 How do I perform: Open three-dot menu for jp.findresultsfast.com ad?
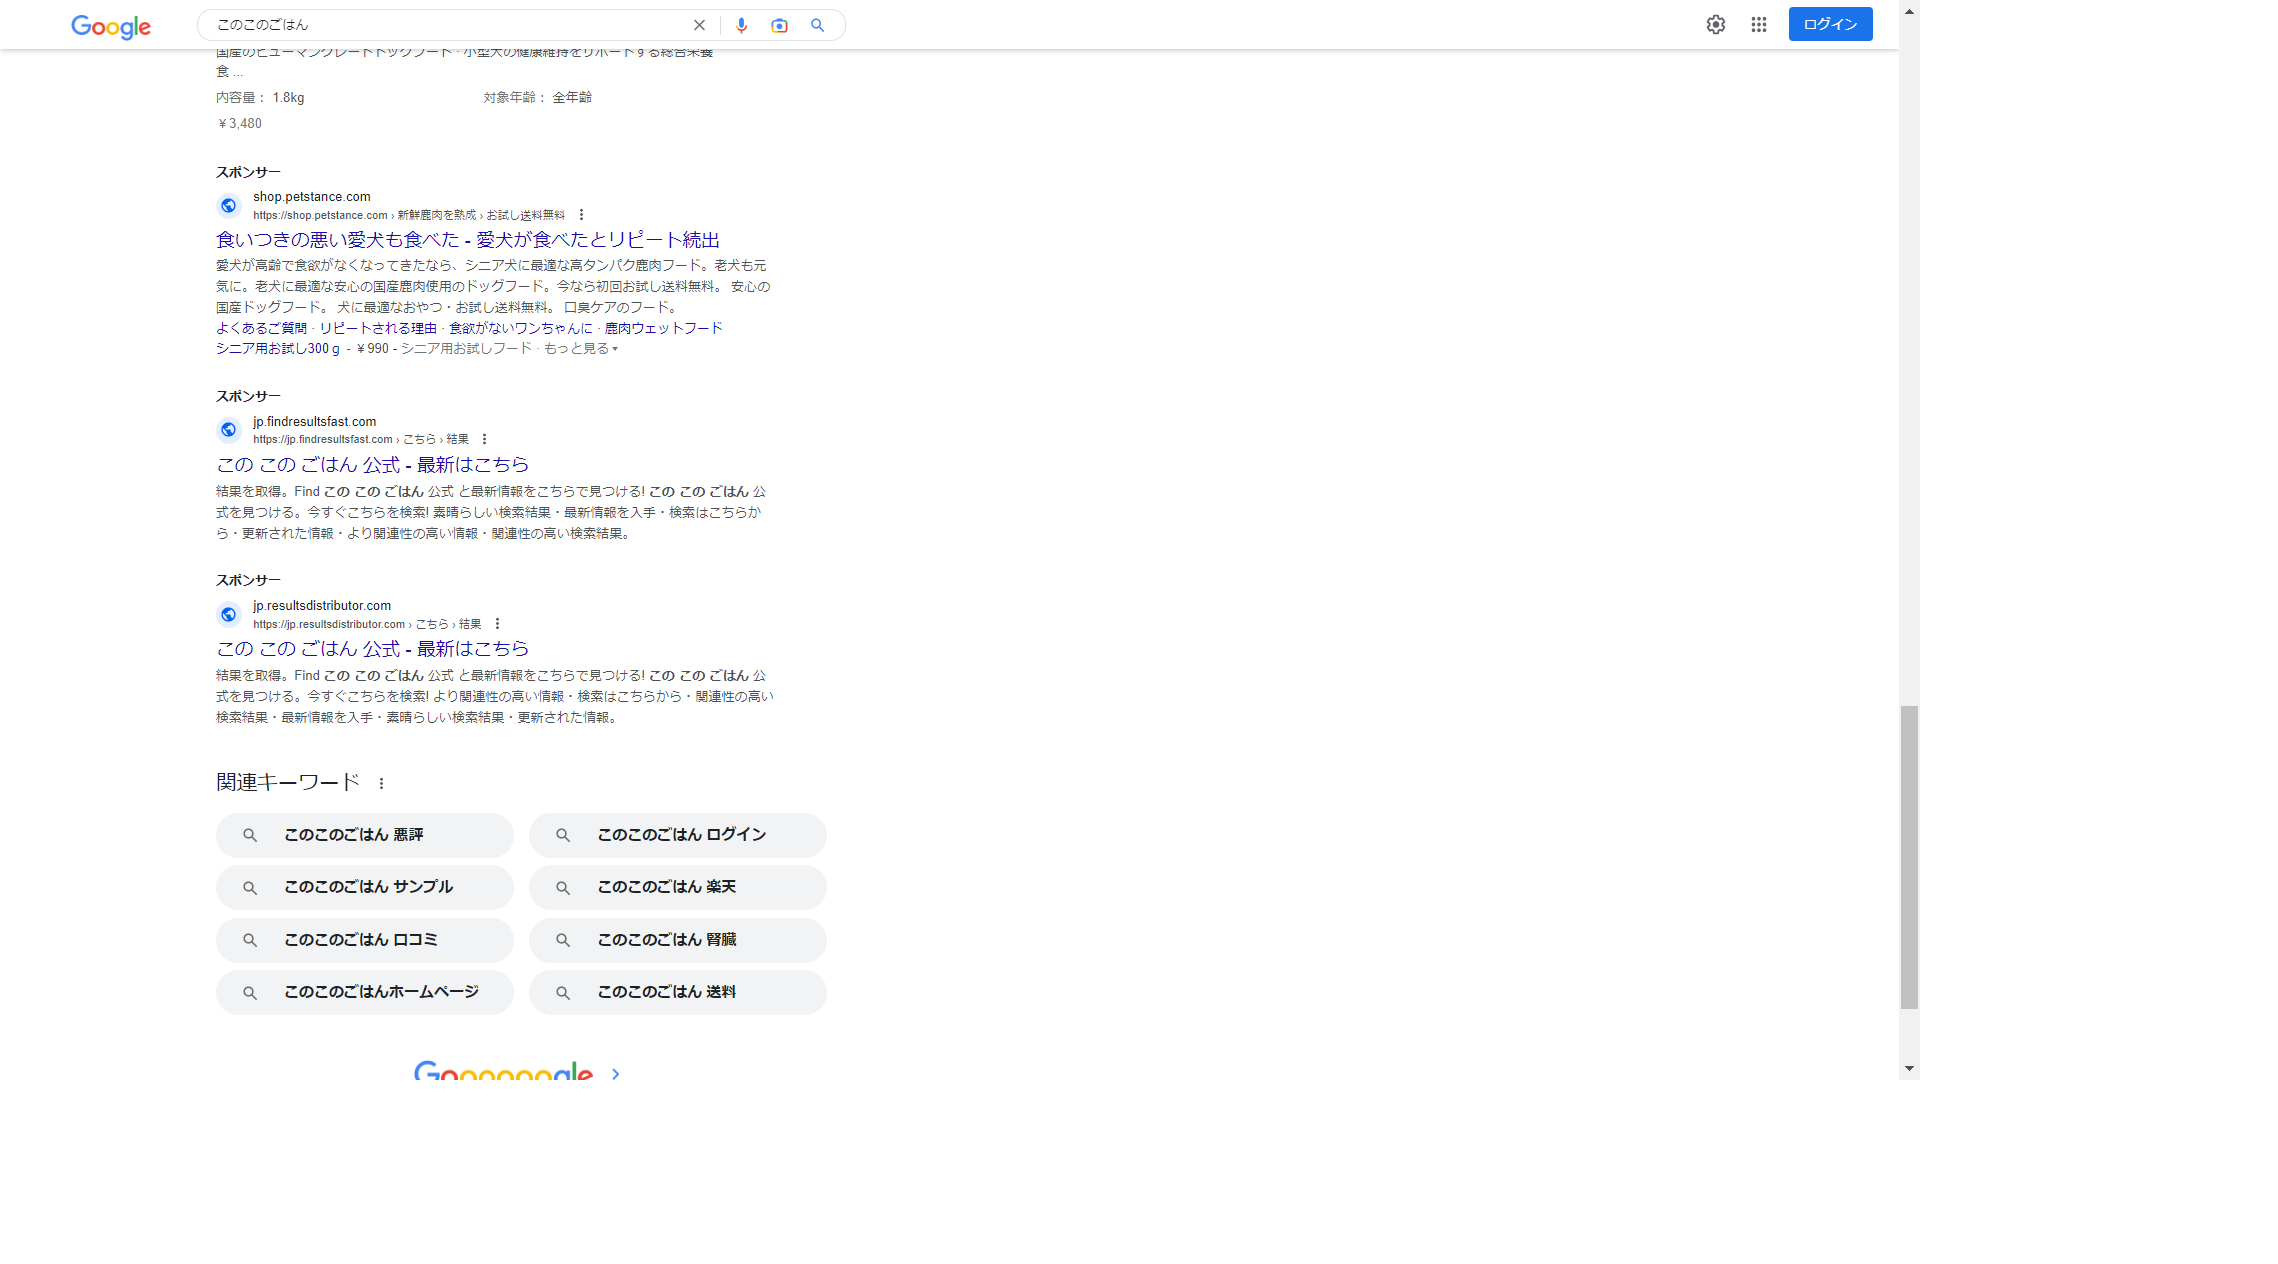coord(484,439)
